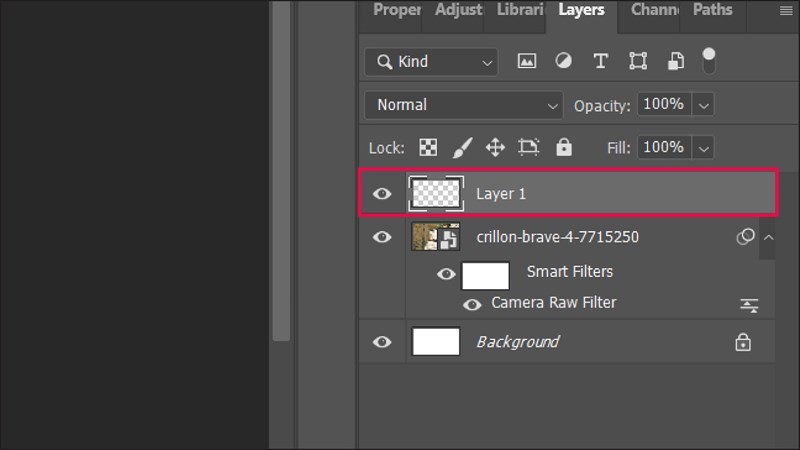Screen dimensions: 800x450
Task: Lock transparent pixels checkerboard icon
Action: [428, 148]
